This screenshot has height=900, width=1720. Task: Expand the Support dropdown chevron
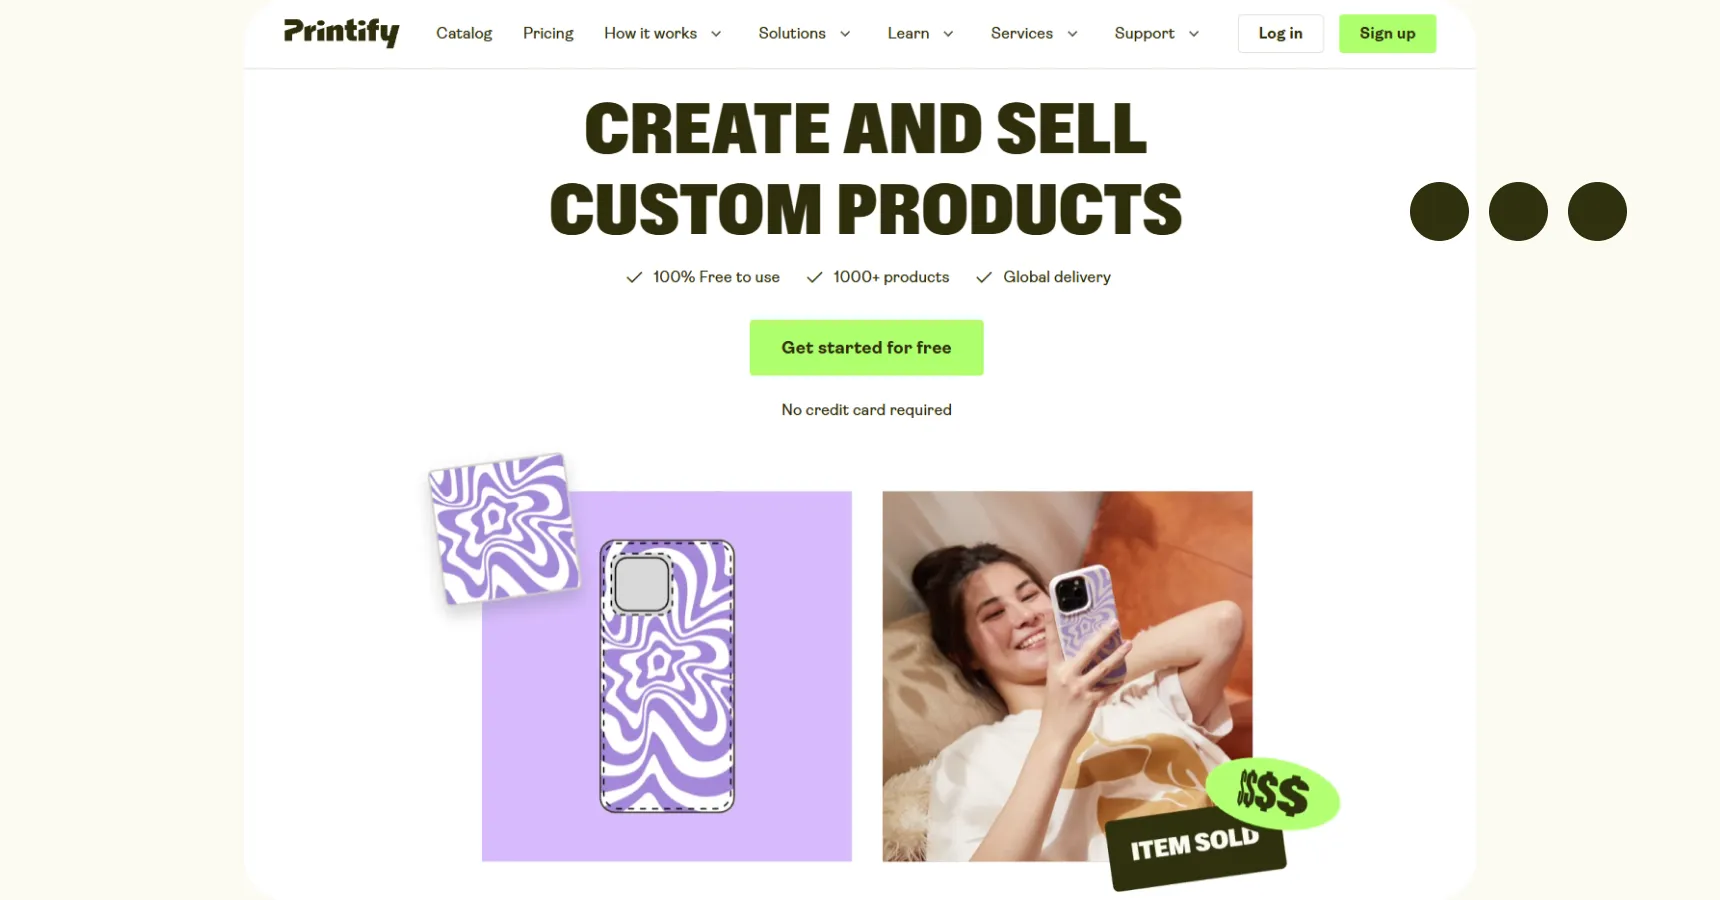point(1194,34)
